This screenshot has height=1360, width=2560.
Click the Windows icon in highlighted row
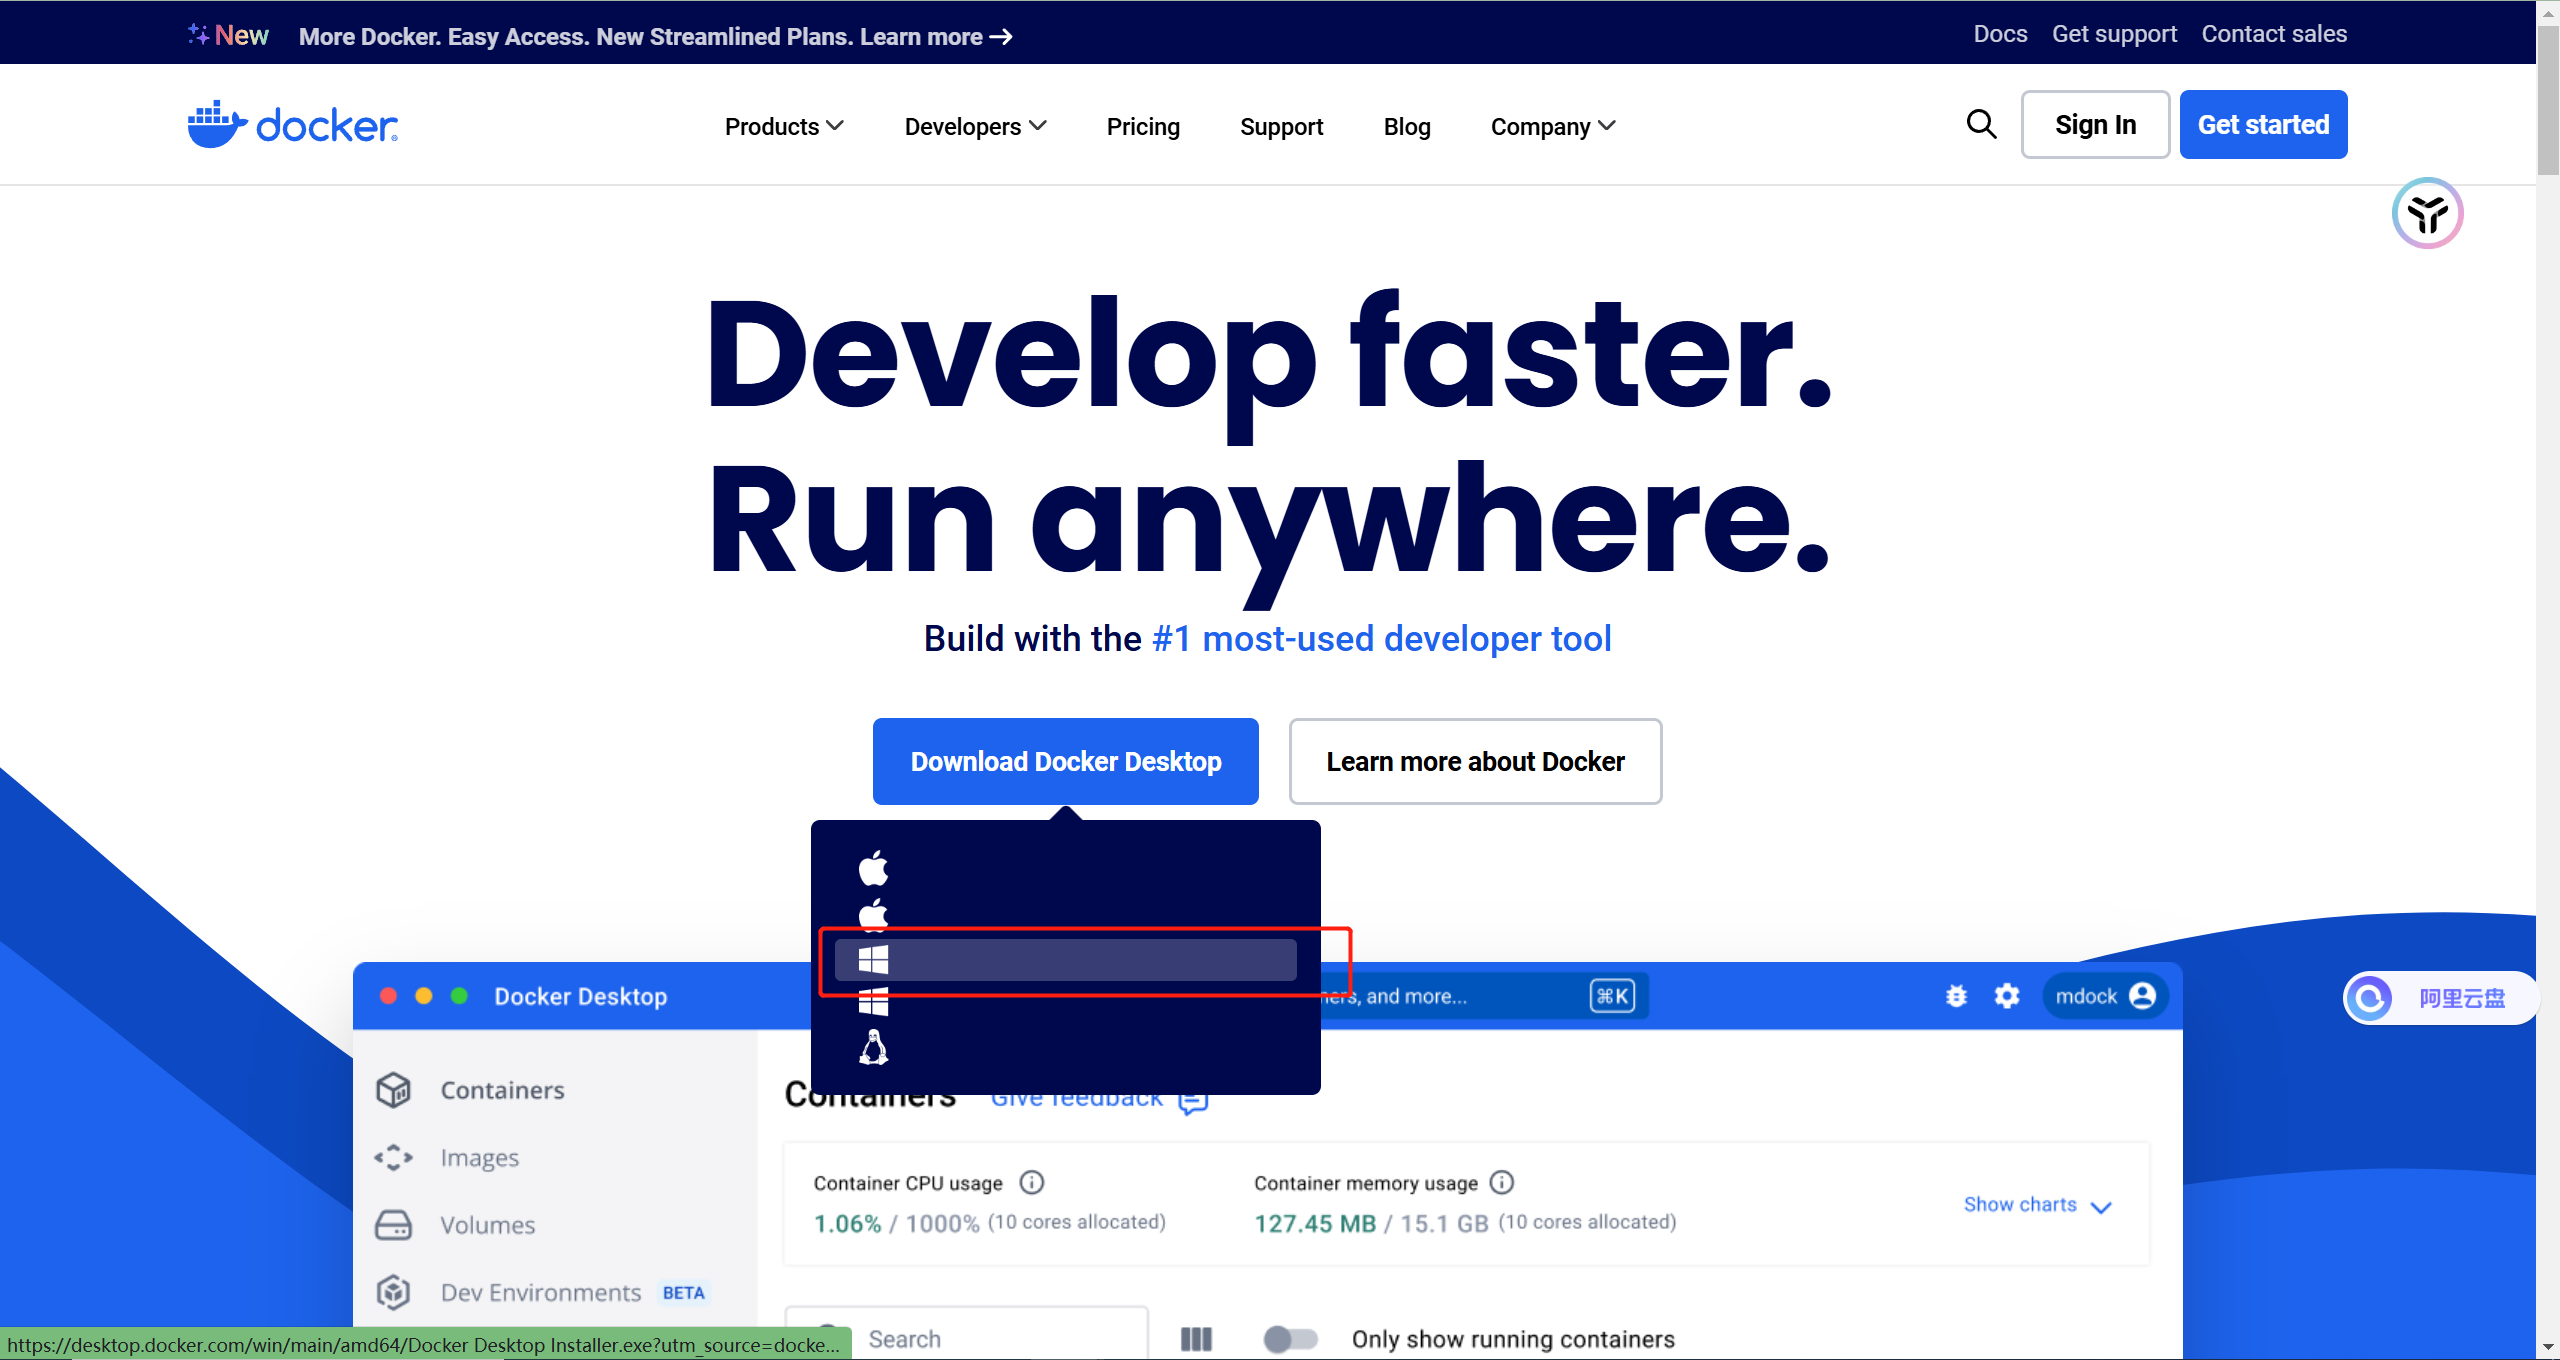(x=873, y=960)
